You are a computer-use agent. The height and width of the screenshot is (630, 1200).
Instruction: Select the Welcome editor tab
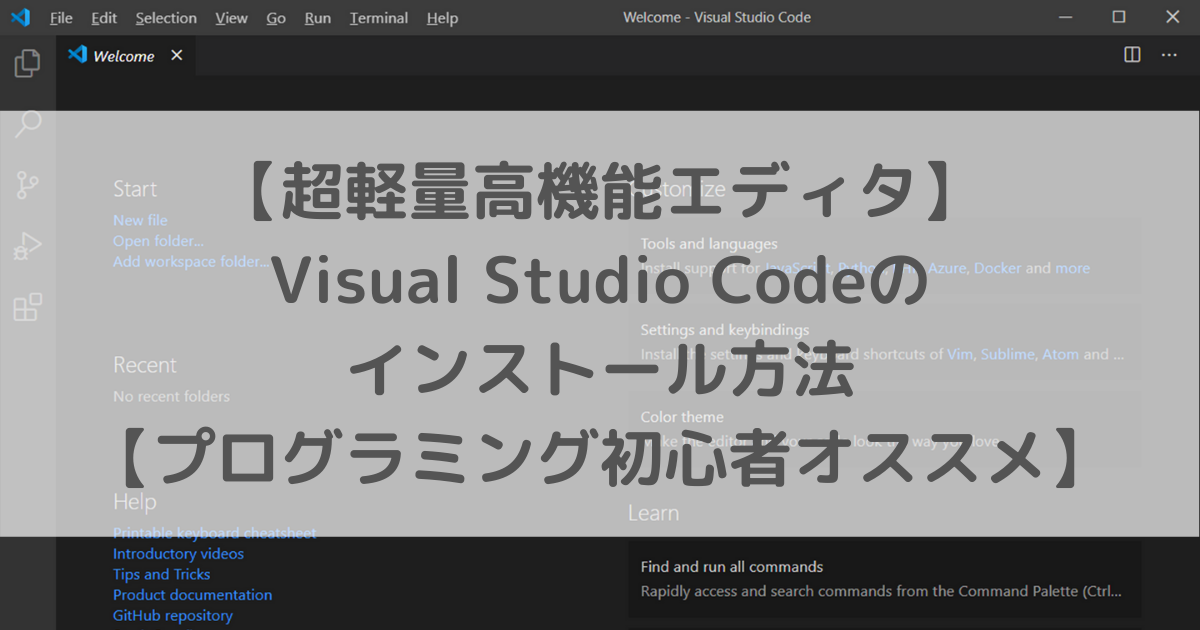coord(126,56)
